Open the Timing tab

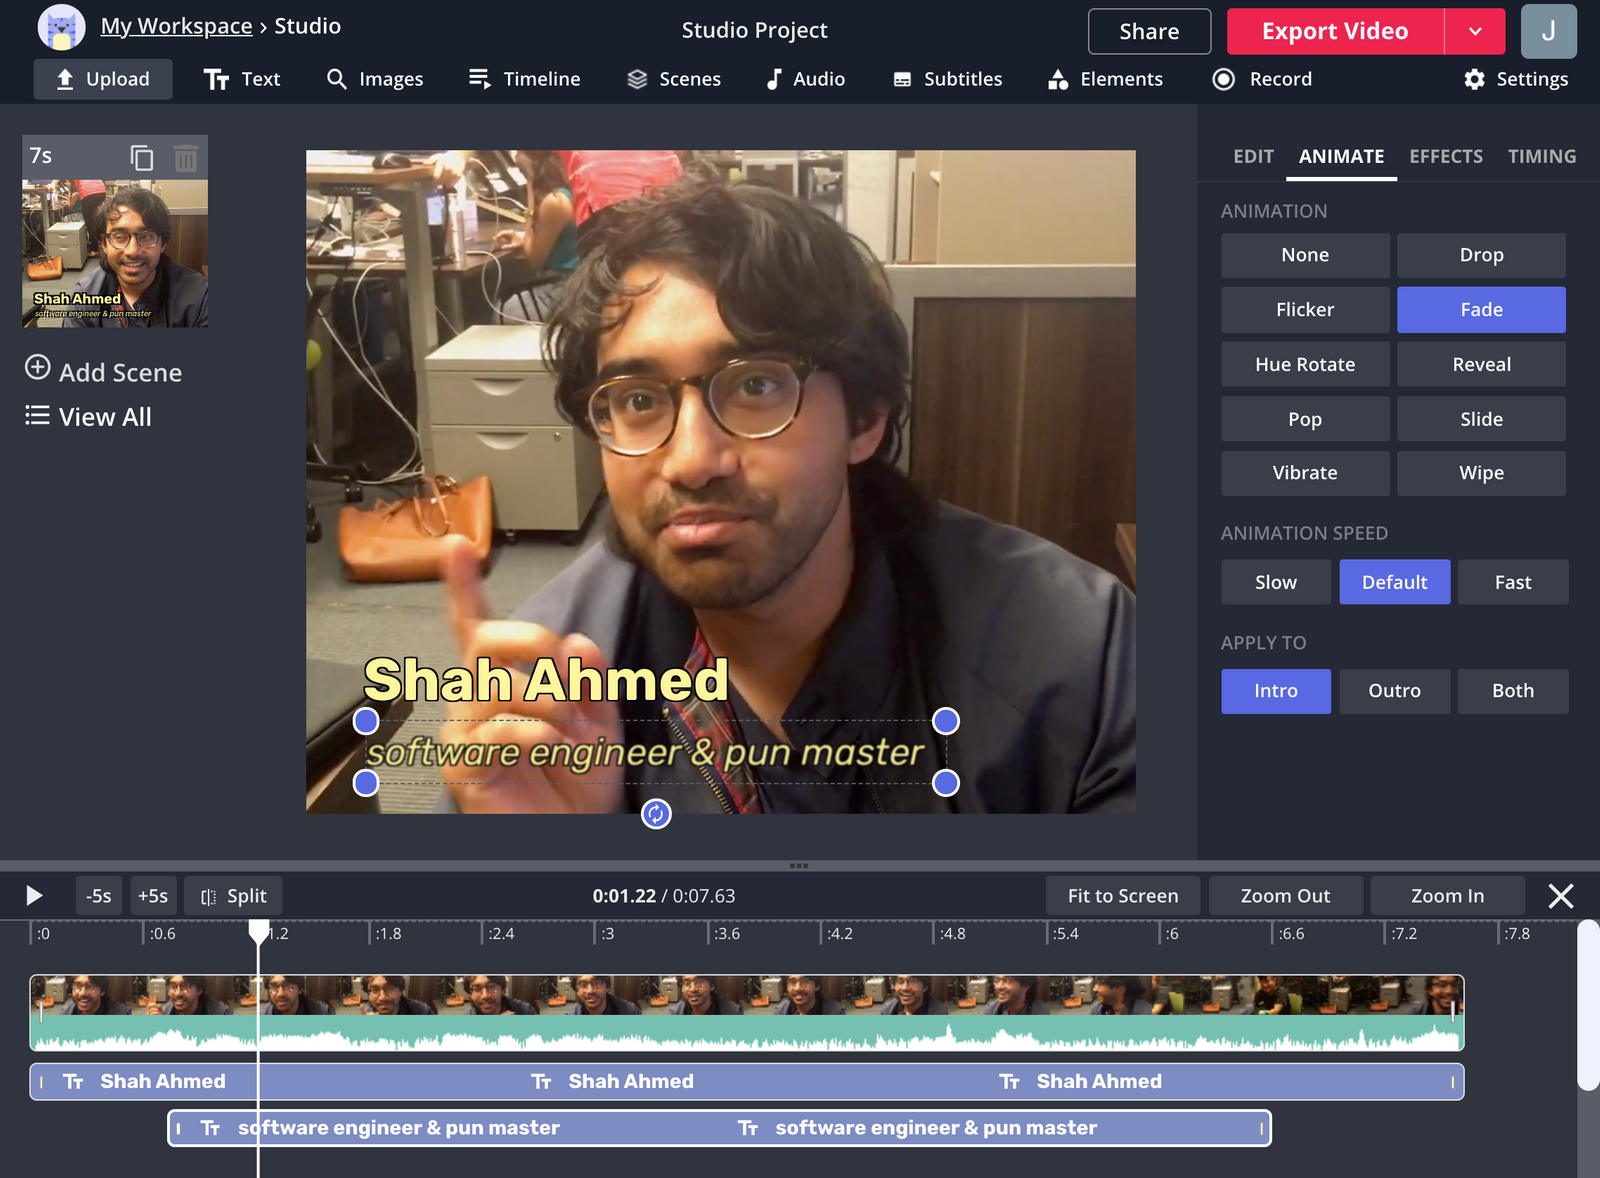coord(1541,156)
